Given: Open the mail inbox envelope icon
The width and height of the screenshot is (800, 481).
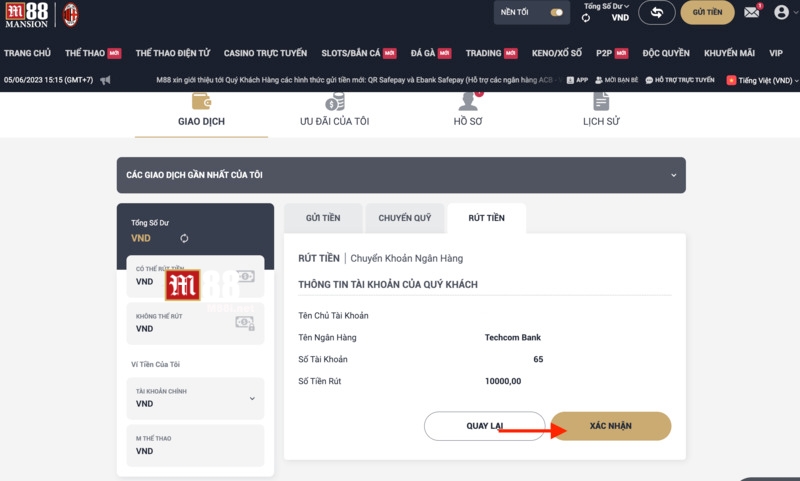Looking at the screenshot, I should click(751, 13).
